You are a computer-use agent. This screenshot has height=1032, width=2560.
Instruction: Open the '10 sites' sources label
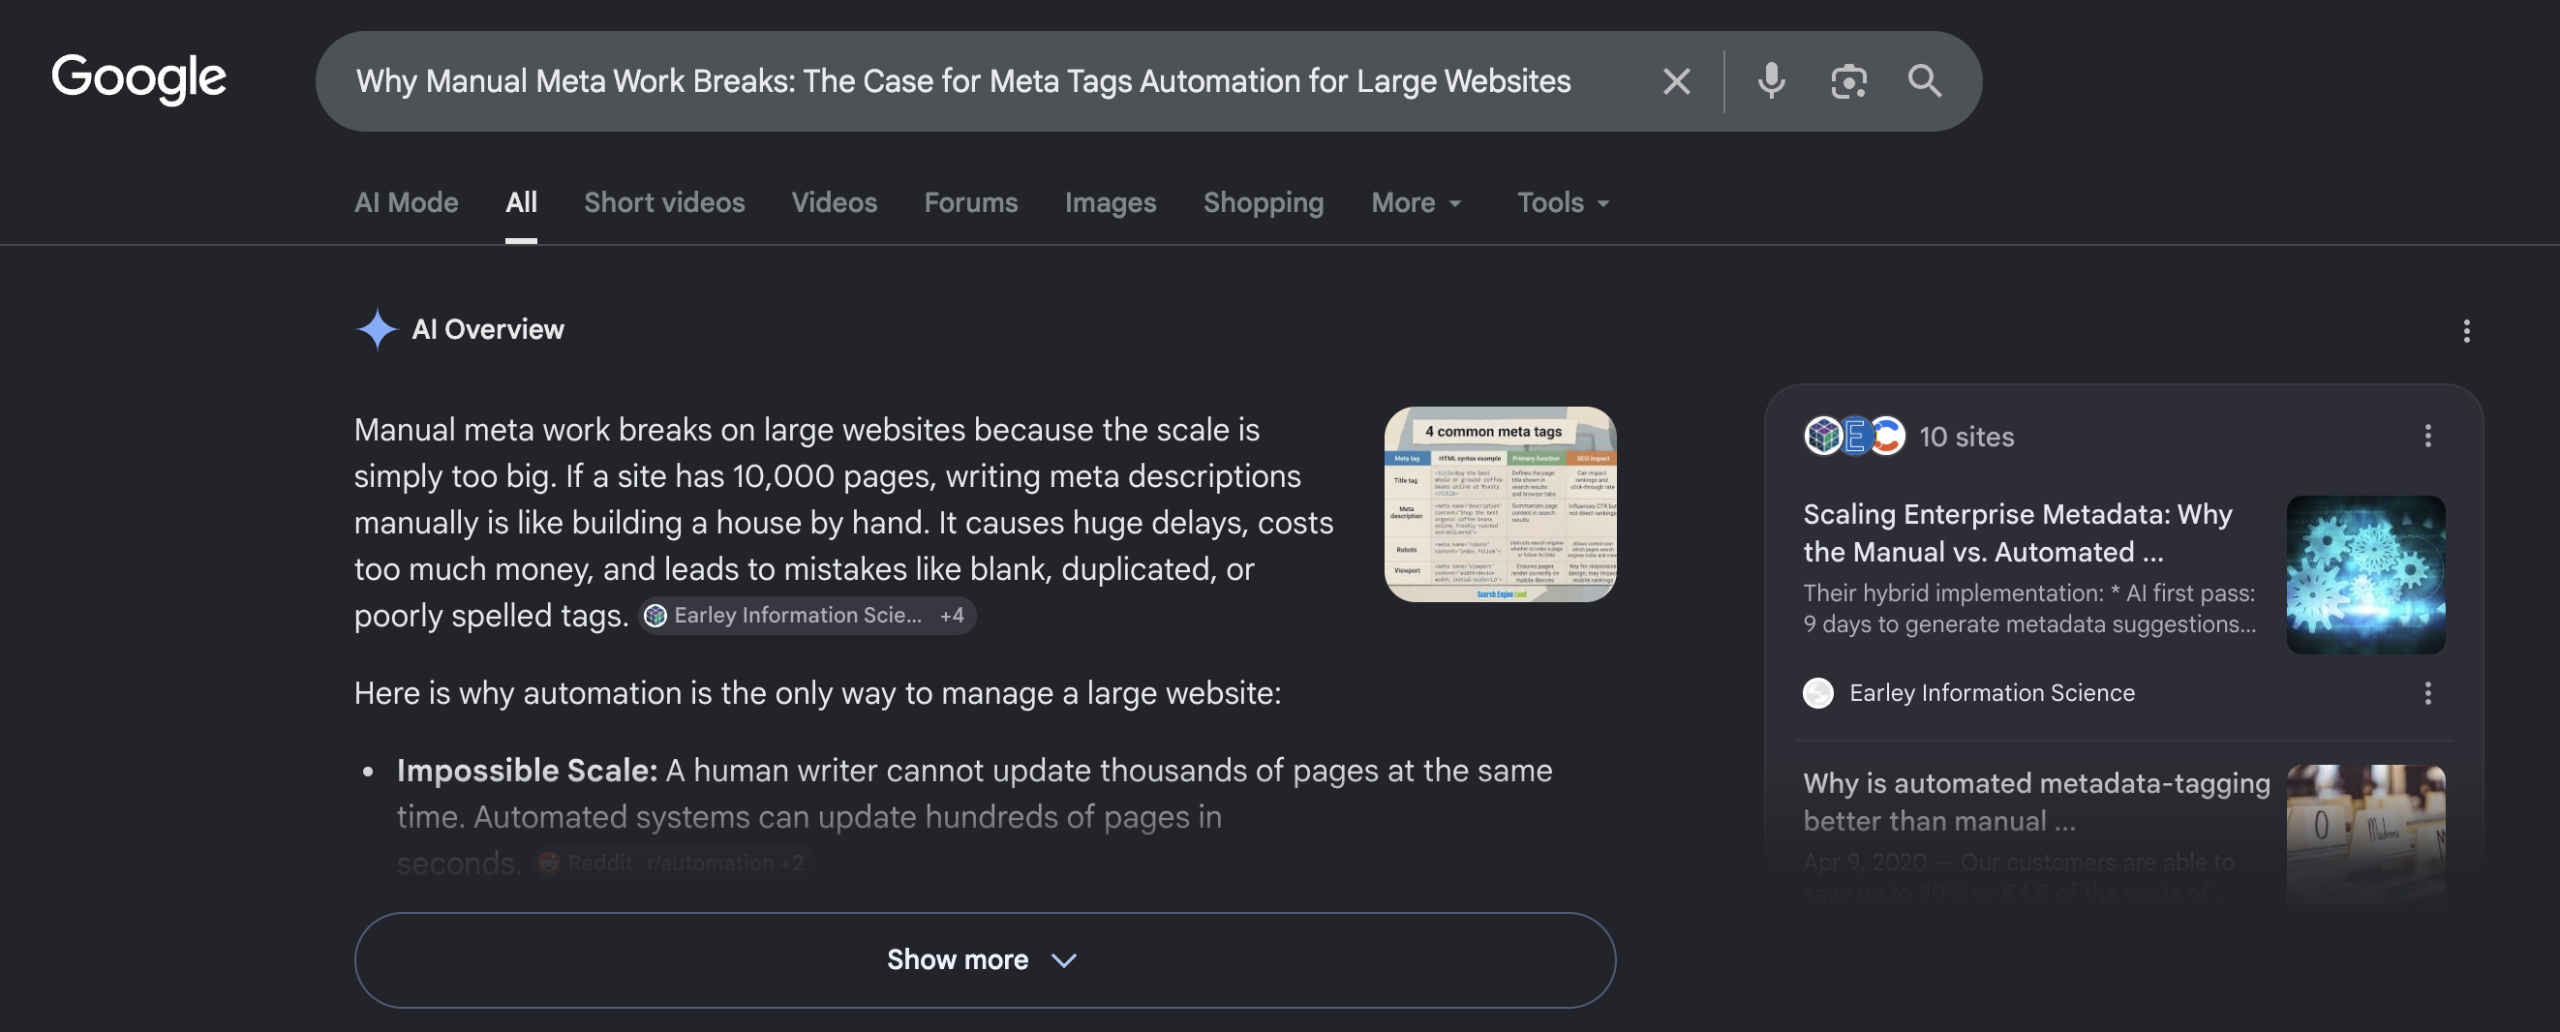point(1966,436)
